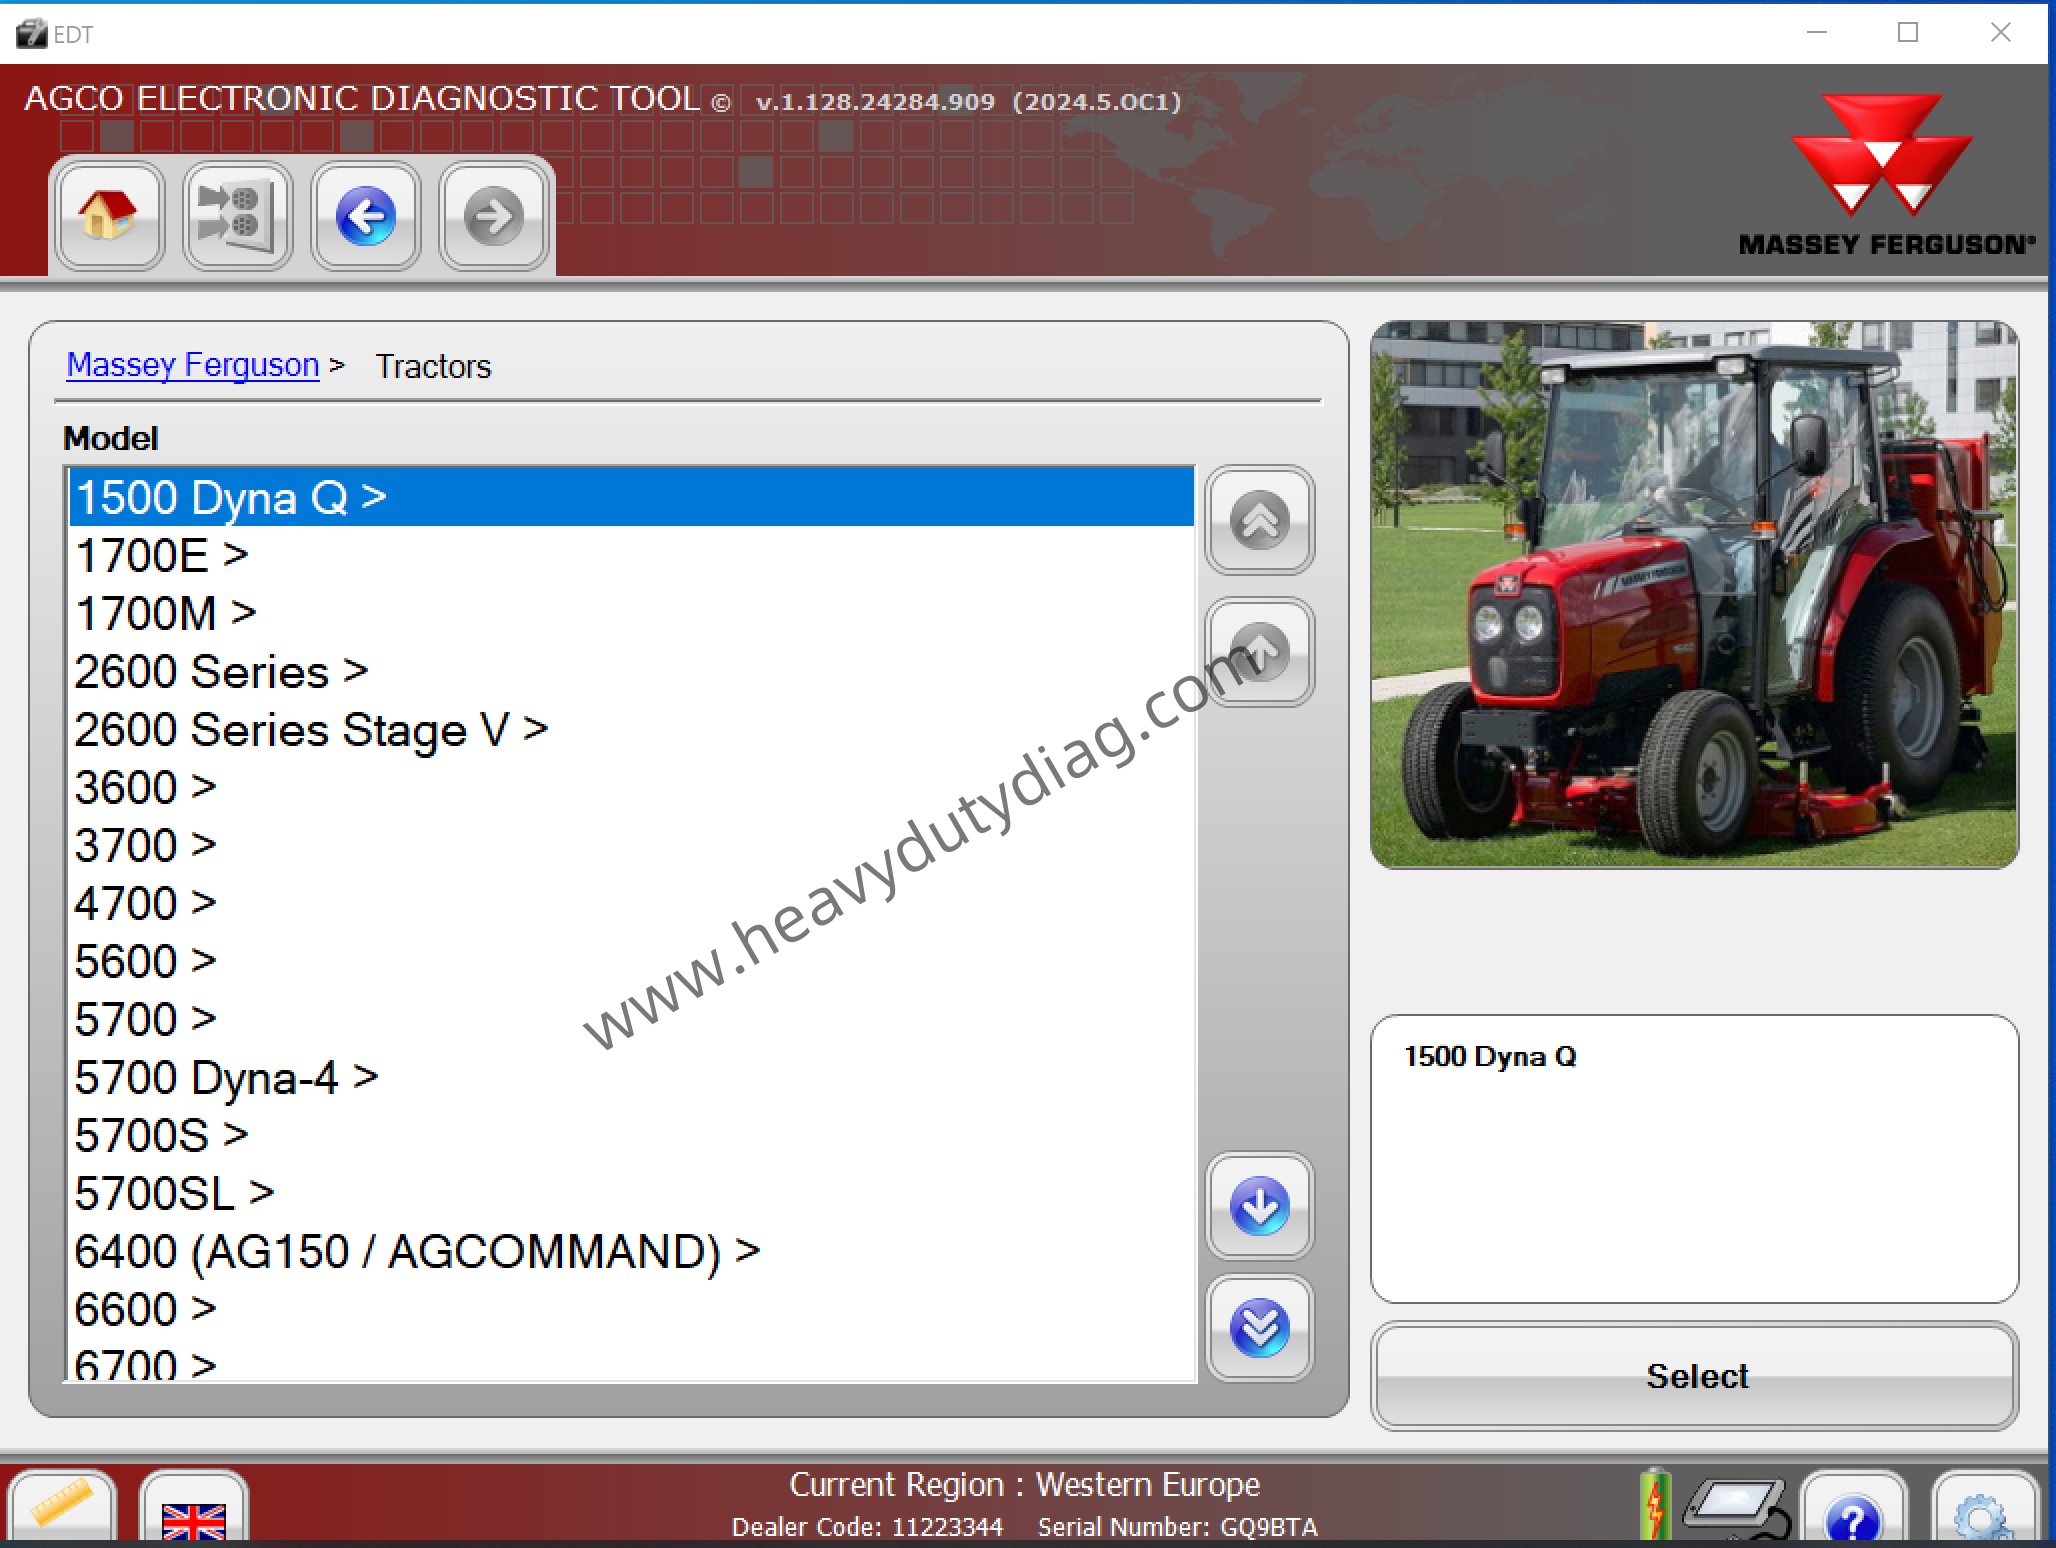The height and width of the screenshot is (1548, 2056).
Task: Select 6400 (AG150 / AGCOMMAND) entry
Action: point(632,1251)
